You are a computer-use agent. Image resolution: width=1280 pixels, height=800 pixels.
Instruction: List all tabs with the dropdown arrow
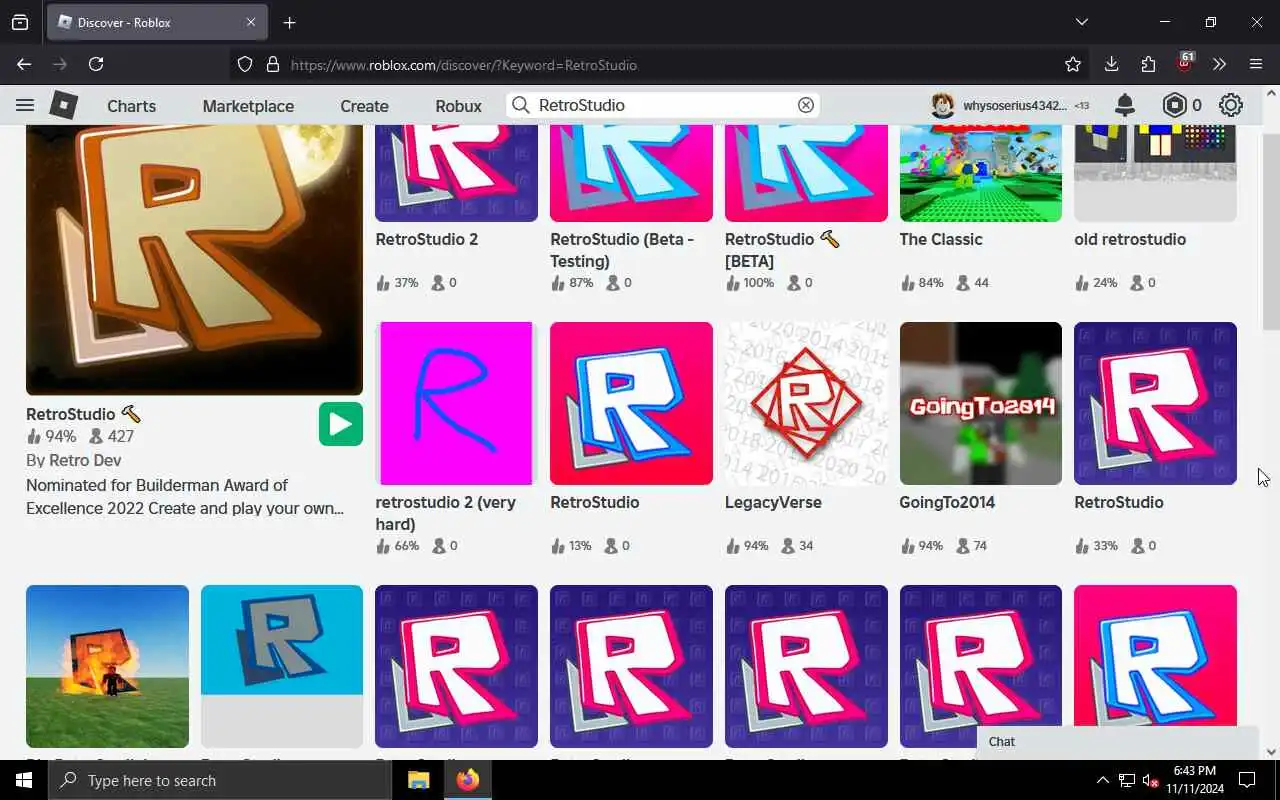[x=1081, y=22]
